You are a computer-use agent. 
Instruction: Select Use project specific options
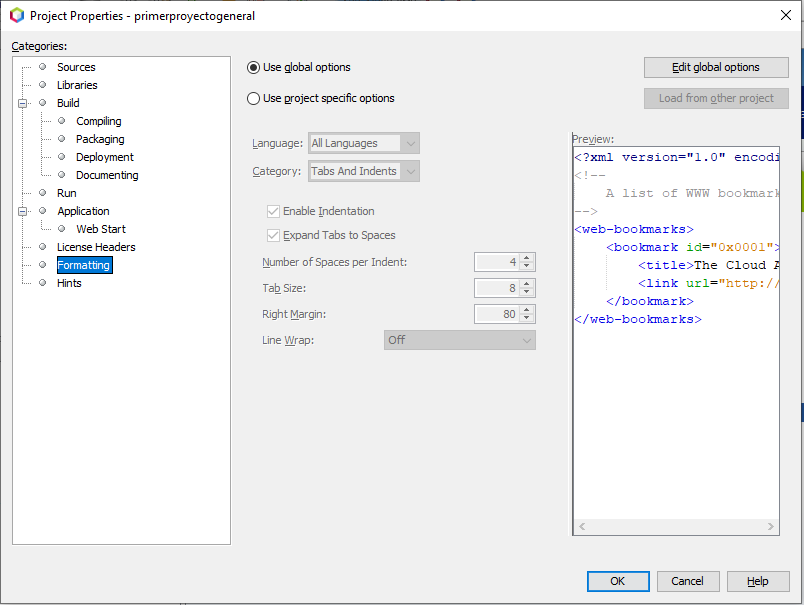(x=253, y=99)
